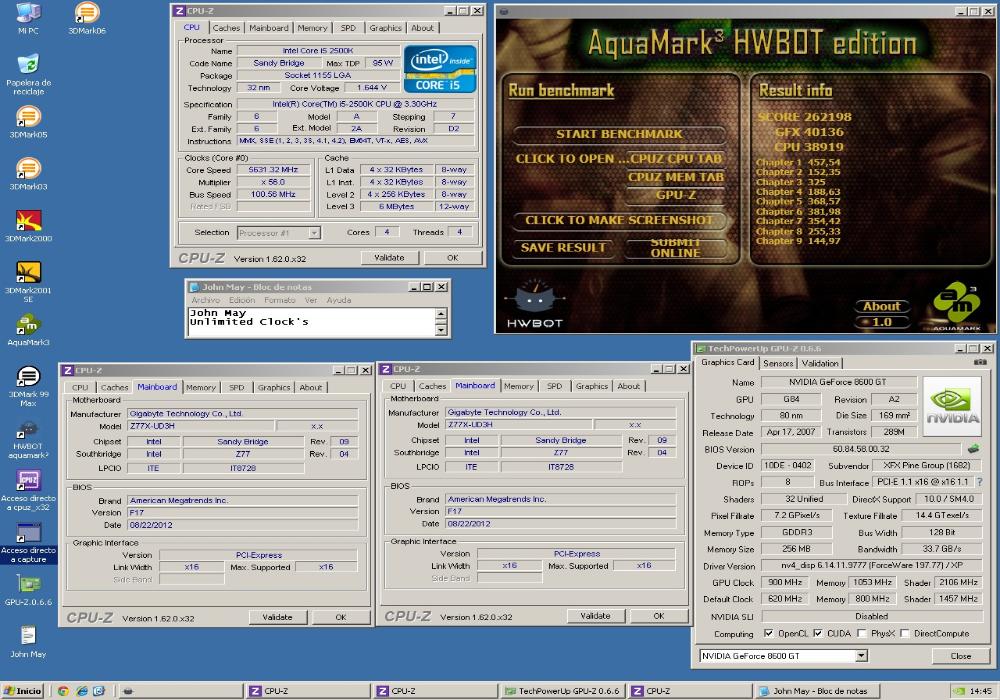Toggle the OpenCL checkbox in GPU-Z
Viewport: 1000px width, 700px height.
click(769, 633)
